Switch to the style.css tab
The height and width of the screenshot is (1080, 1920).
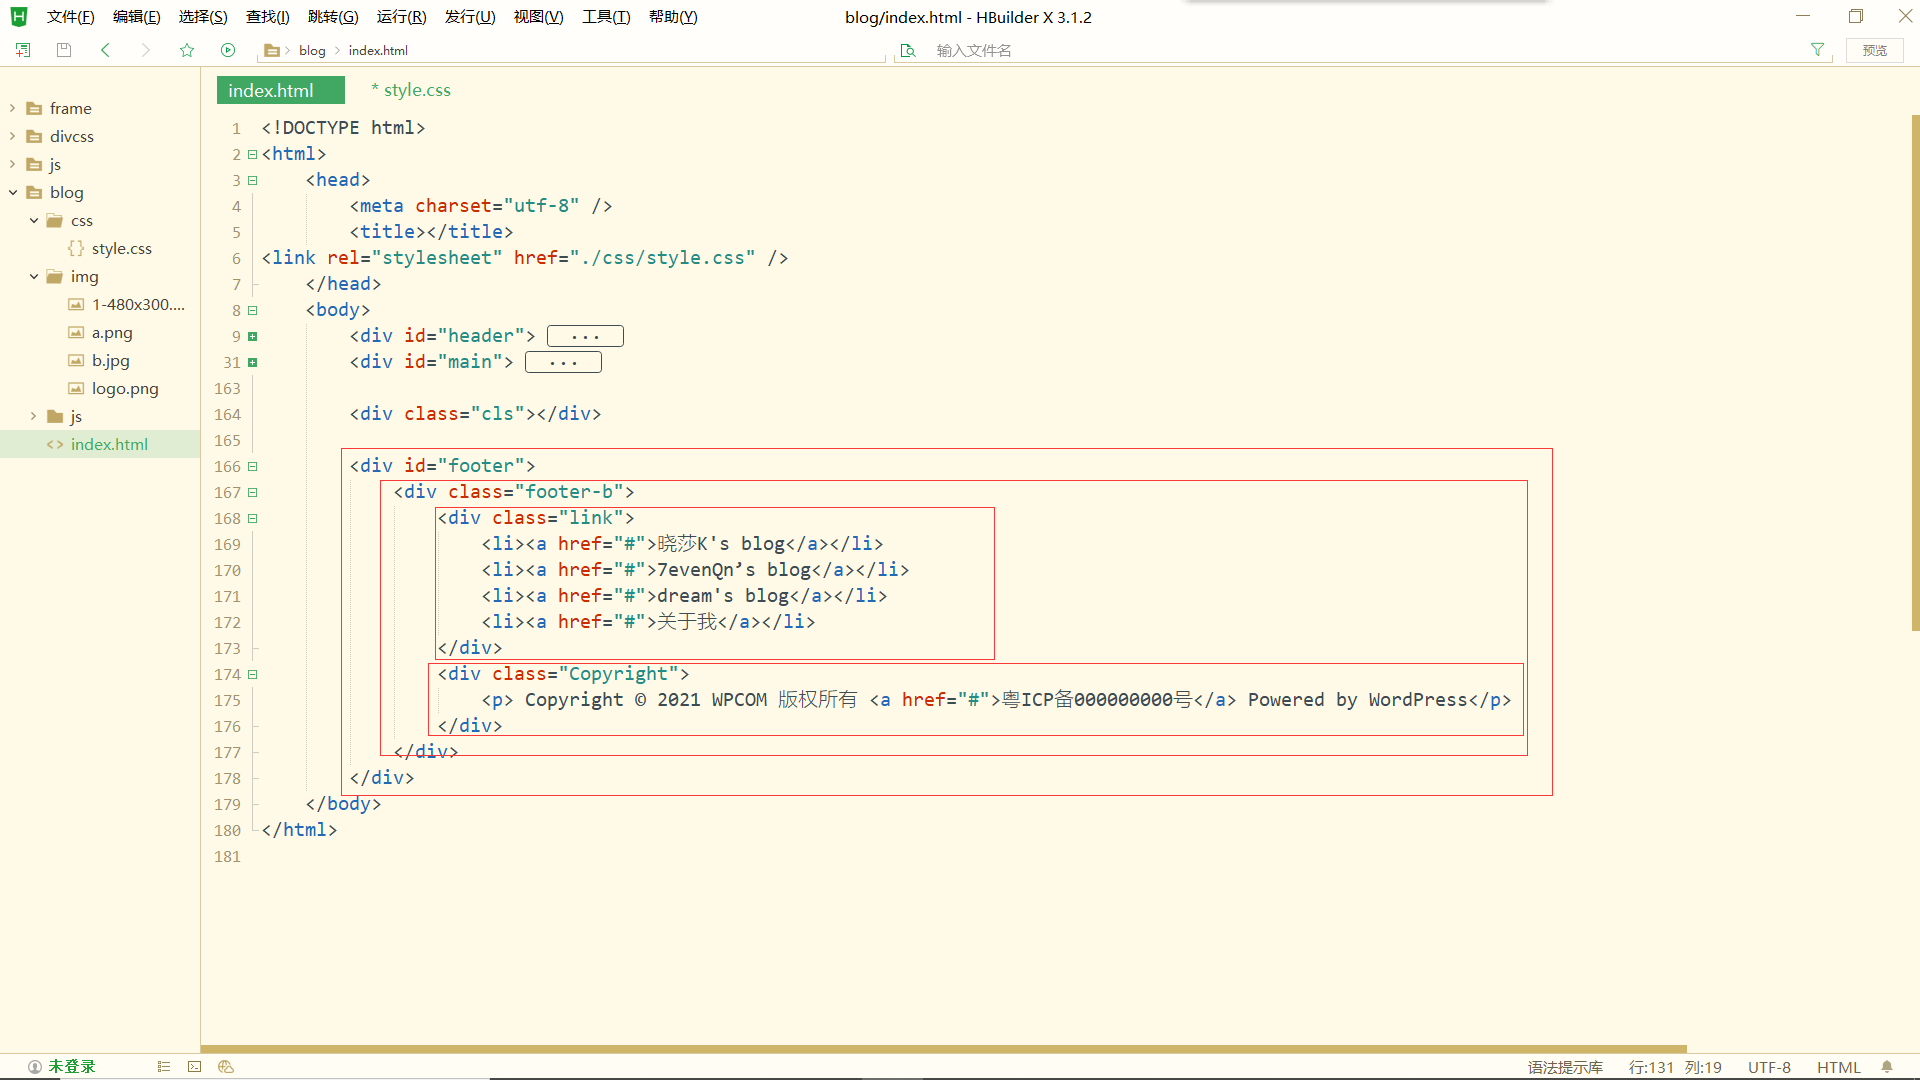pos(411,90)
